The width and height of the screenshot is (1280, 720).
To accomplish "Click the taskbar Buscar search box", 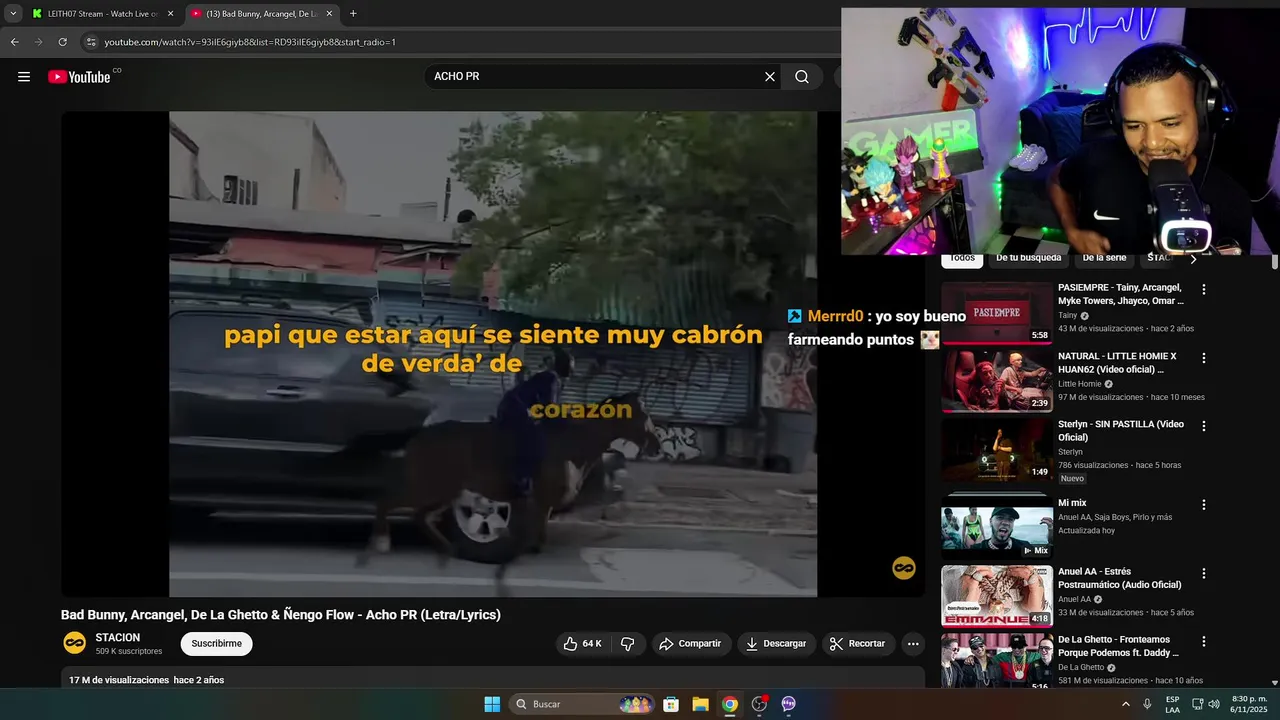I will tap(581, 704).
